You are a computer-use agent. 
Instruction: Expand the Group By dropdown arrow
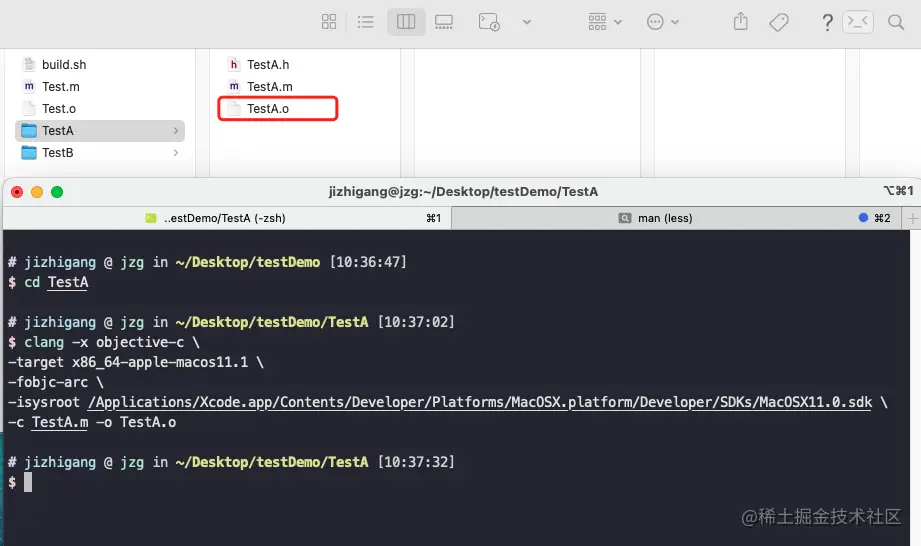618,22
